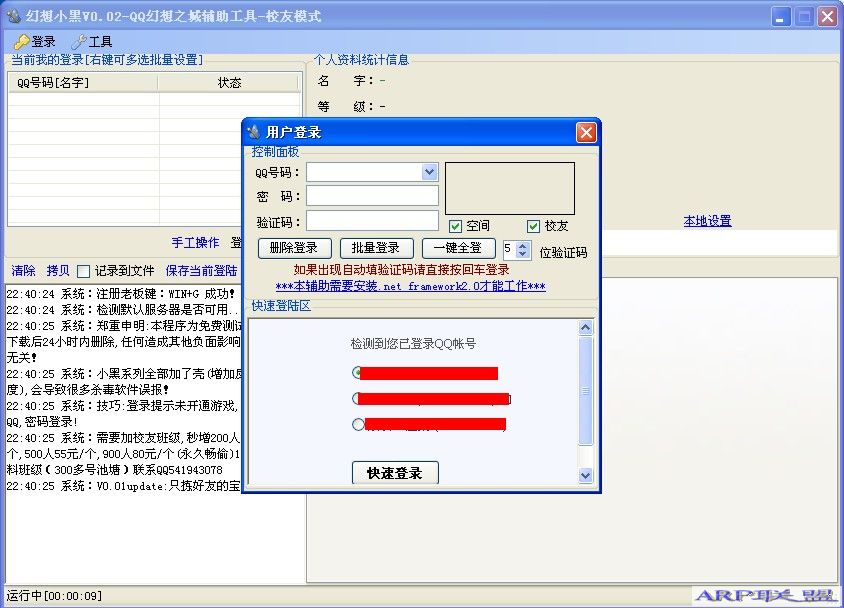844x608 pixels.
Task: Click the 删除登录 button
Action: 294,248
